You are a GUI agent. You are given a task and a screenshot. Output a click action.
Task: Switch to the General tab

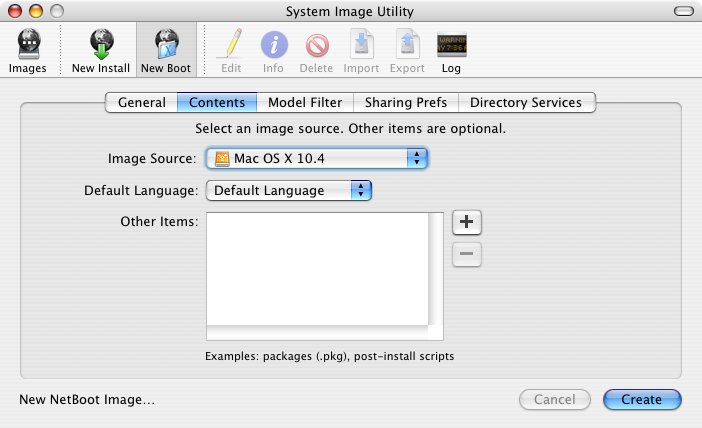point(141,103)
